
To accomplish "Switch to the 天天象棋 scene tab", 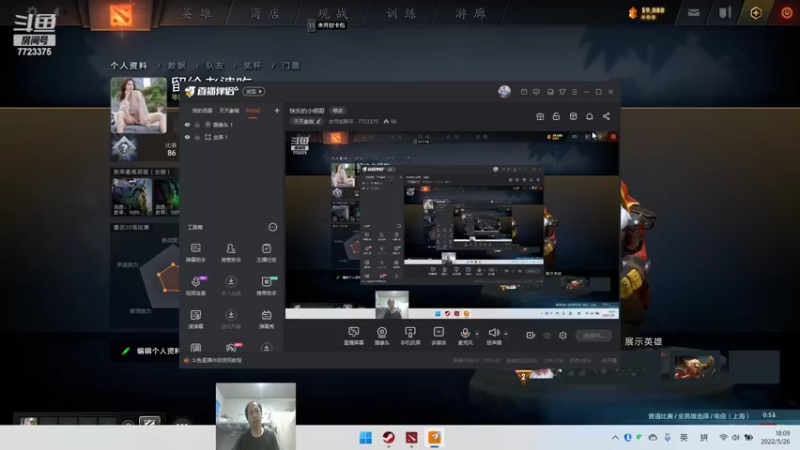I will (x=229, y=111).
